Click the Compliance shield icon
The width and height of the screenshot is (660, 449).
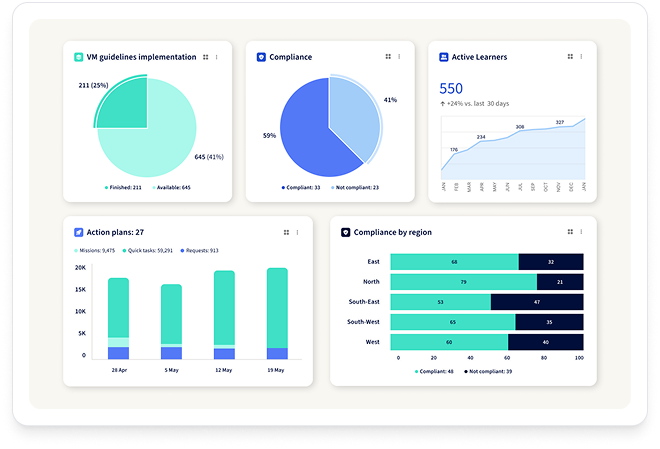[x=261, y=57]
